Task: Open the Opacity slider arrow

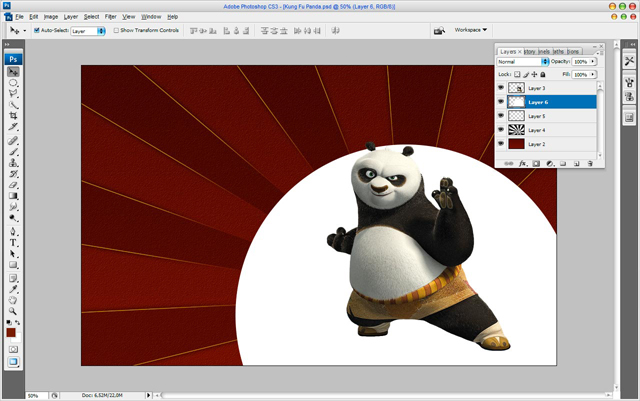Action: (593, 62)
